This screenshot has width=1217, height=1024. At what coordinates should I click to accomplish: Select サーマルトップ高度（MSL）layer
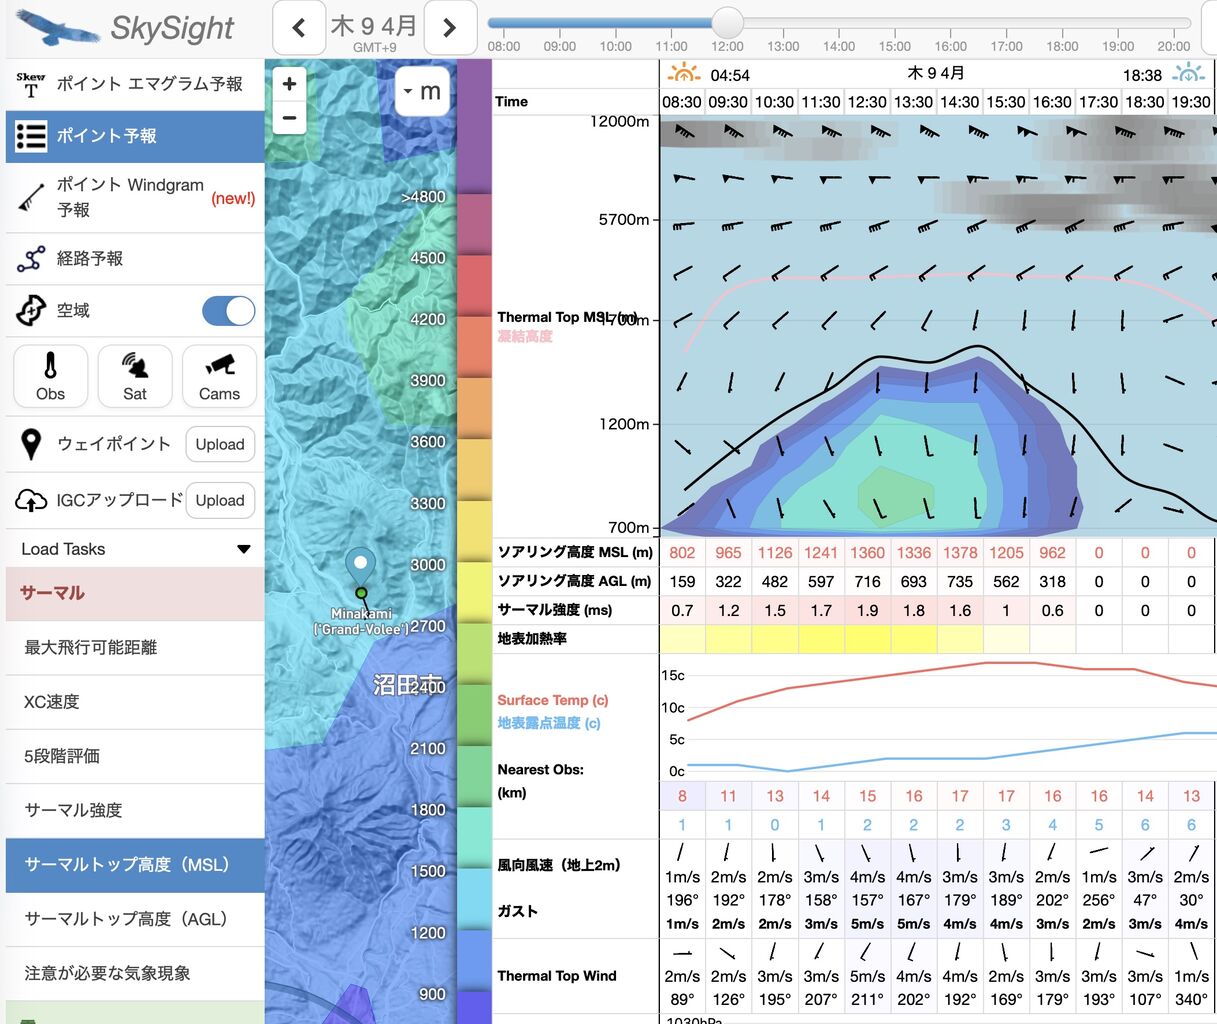pos(135,865)
